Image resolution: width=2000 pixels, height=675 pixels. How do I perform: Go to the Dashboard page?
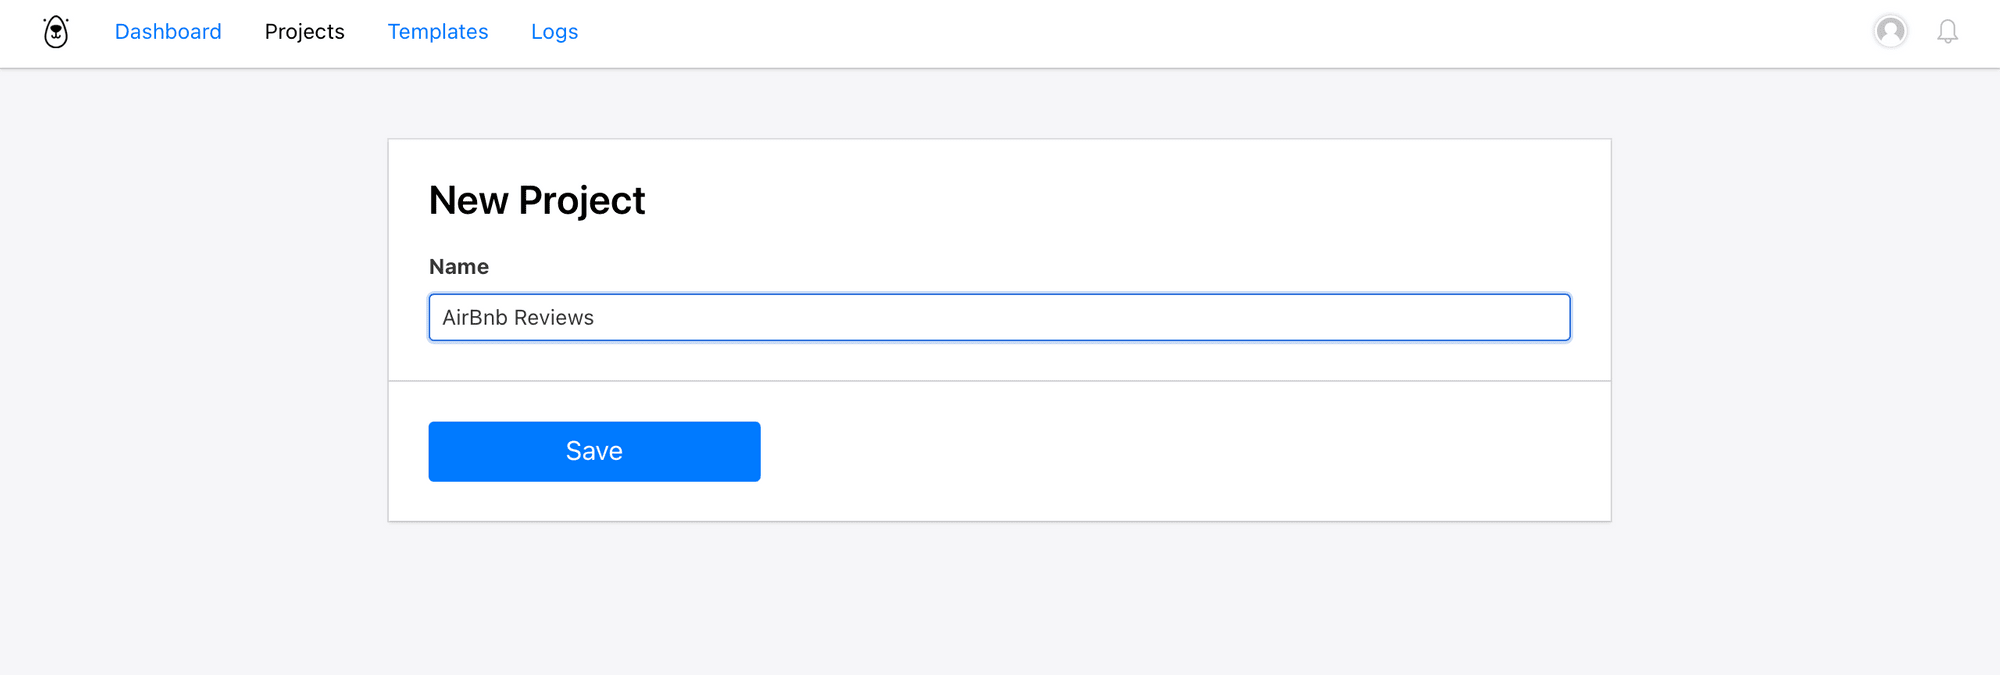168,32
